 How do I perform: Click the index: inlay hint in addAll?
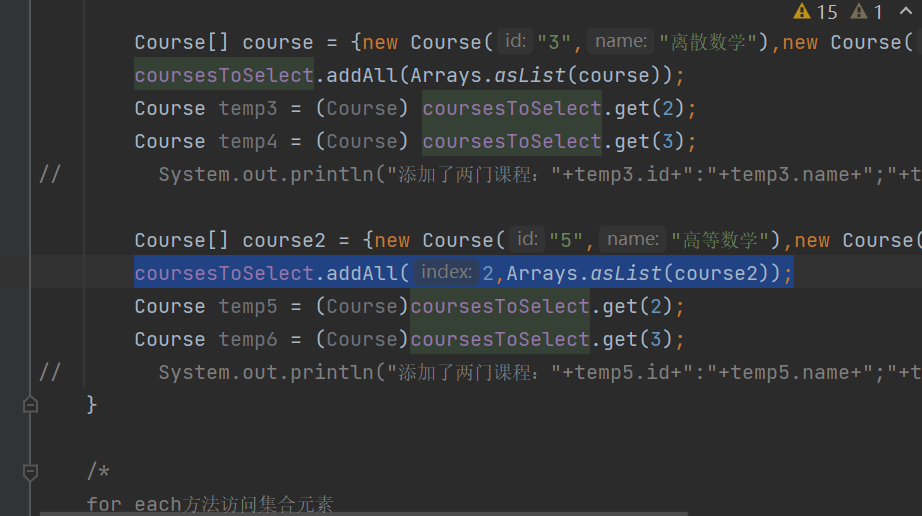click(x=445, y=272)
